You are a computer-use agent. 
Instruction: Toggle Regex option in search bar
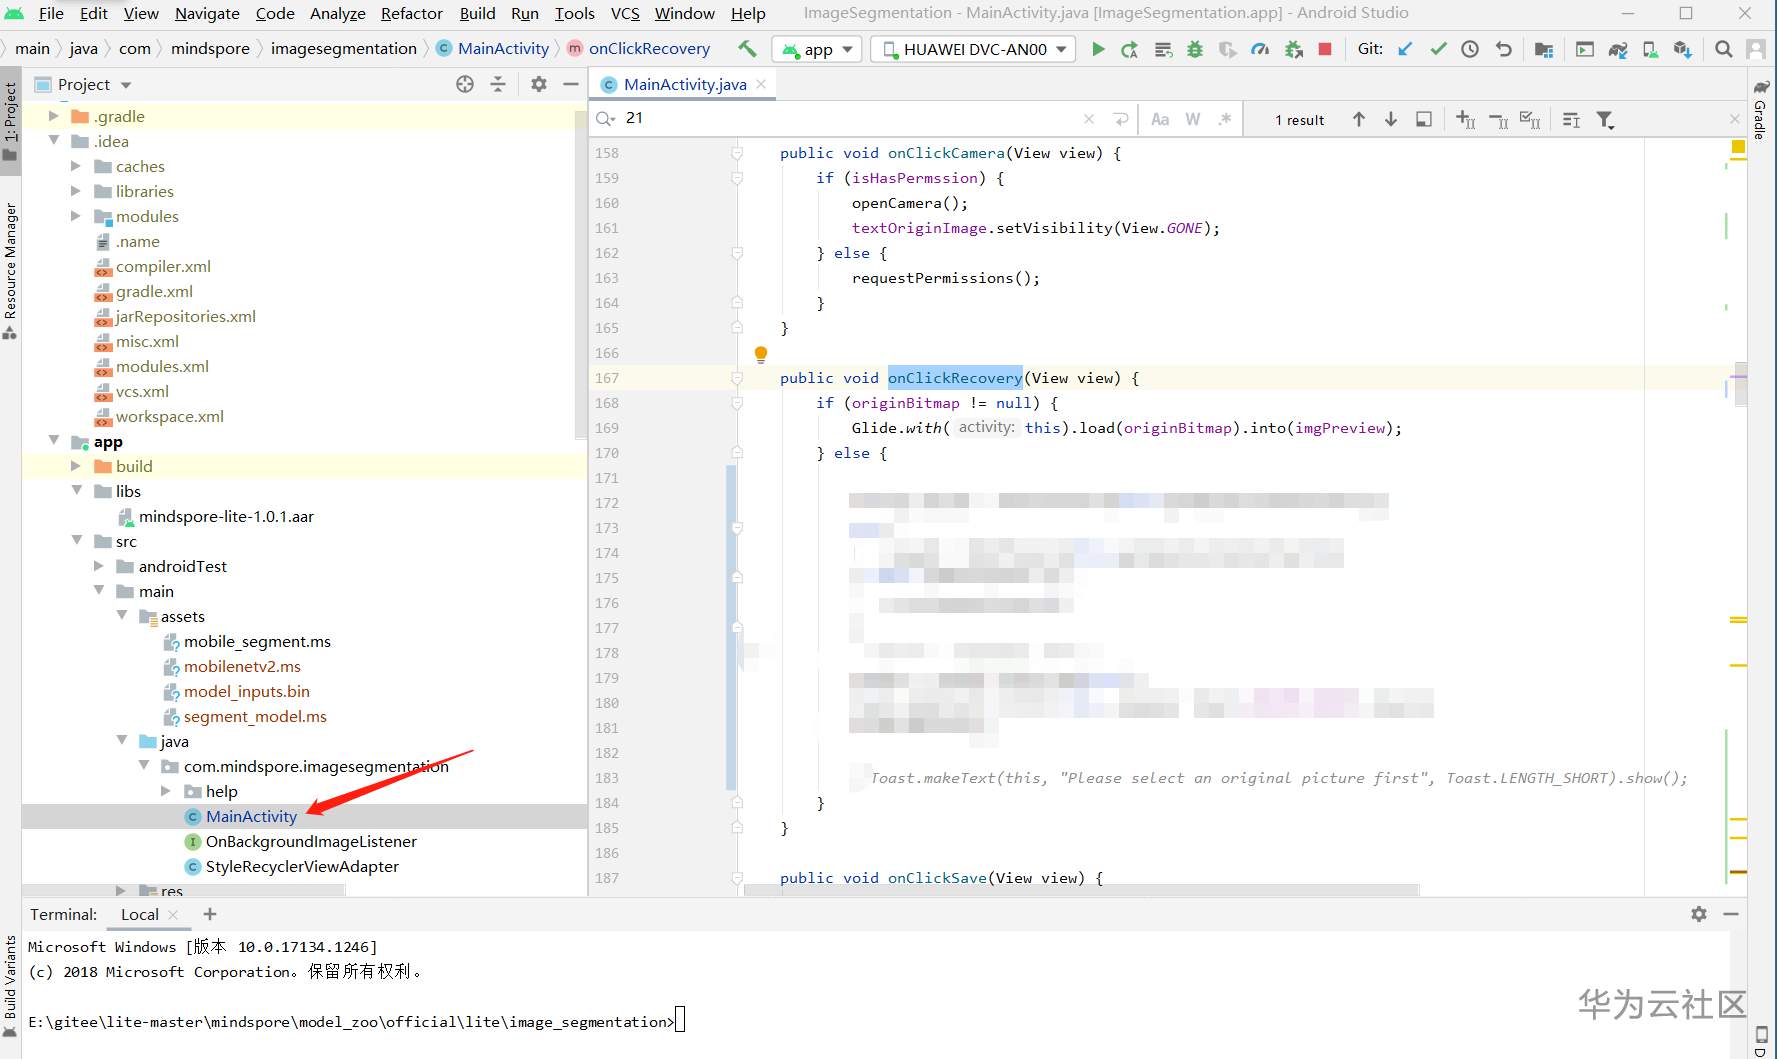tap(1225, 119)
